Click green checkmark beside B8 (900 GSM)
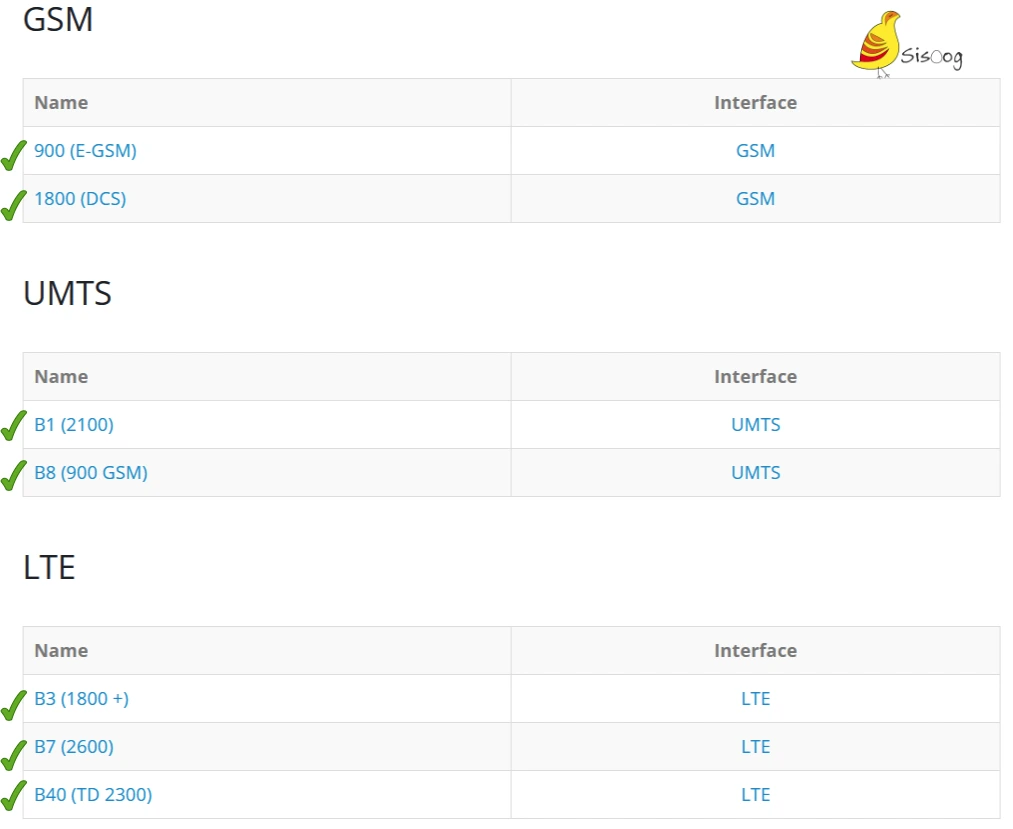 pyautogui.click(x=14, y=476)
